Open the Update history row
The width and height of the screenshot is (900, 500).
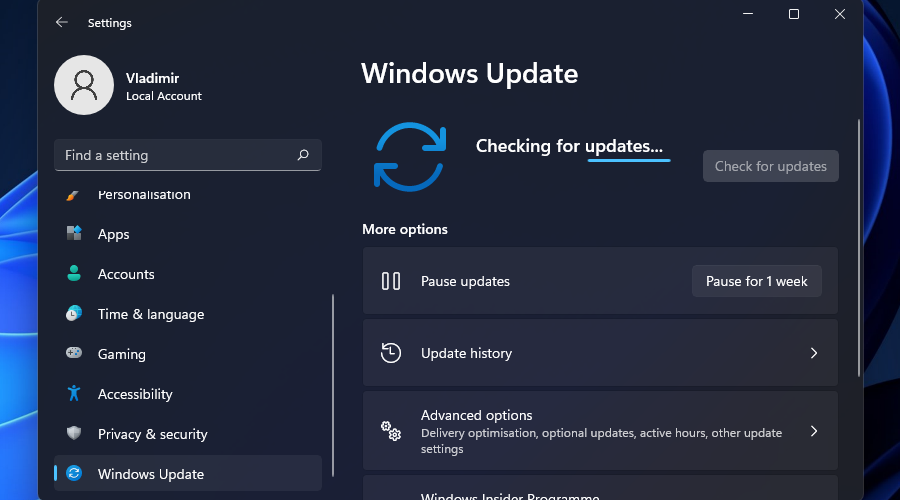(600, 353)
